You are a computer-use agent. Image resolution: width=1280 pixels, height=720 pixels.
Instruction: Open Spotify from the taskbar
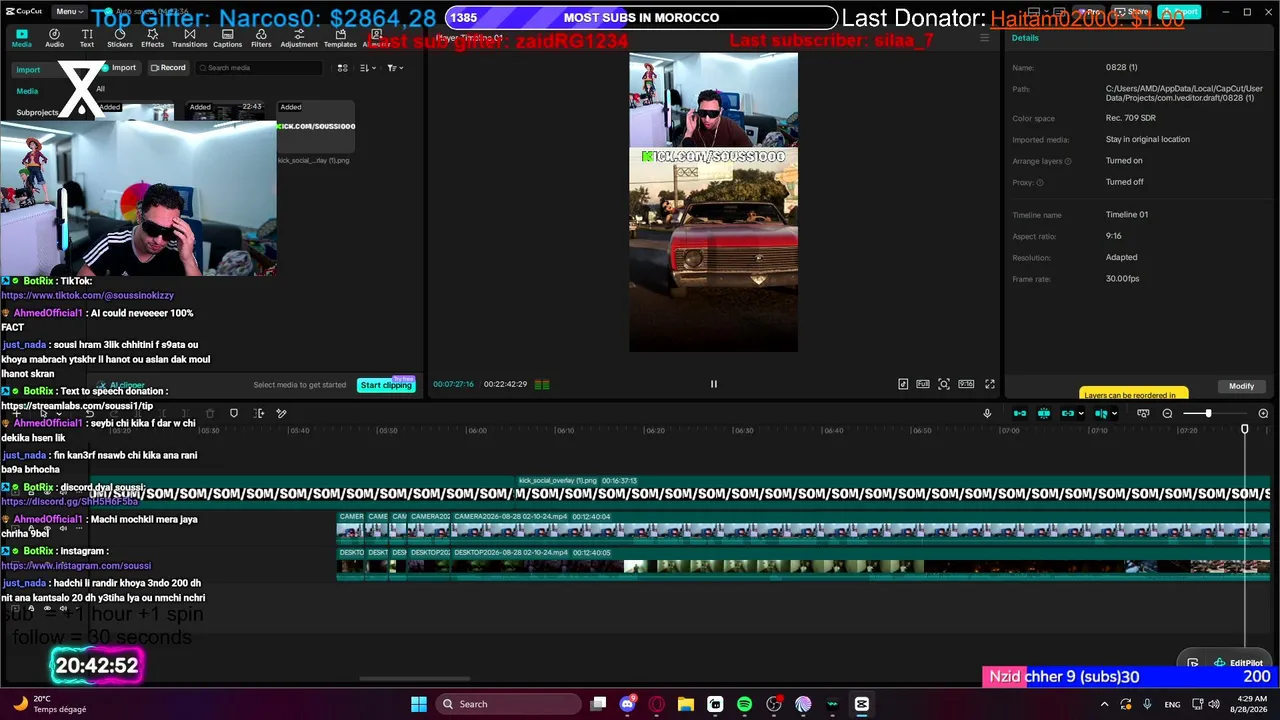point(744,704)
